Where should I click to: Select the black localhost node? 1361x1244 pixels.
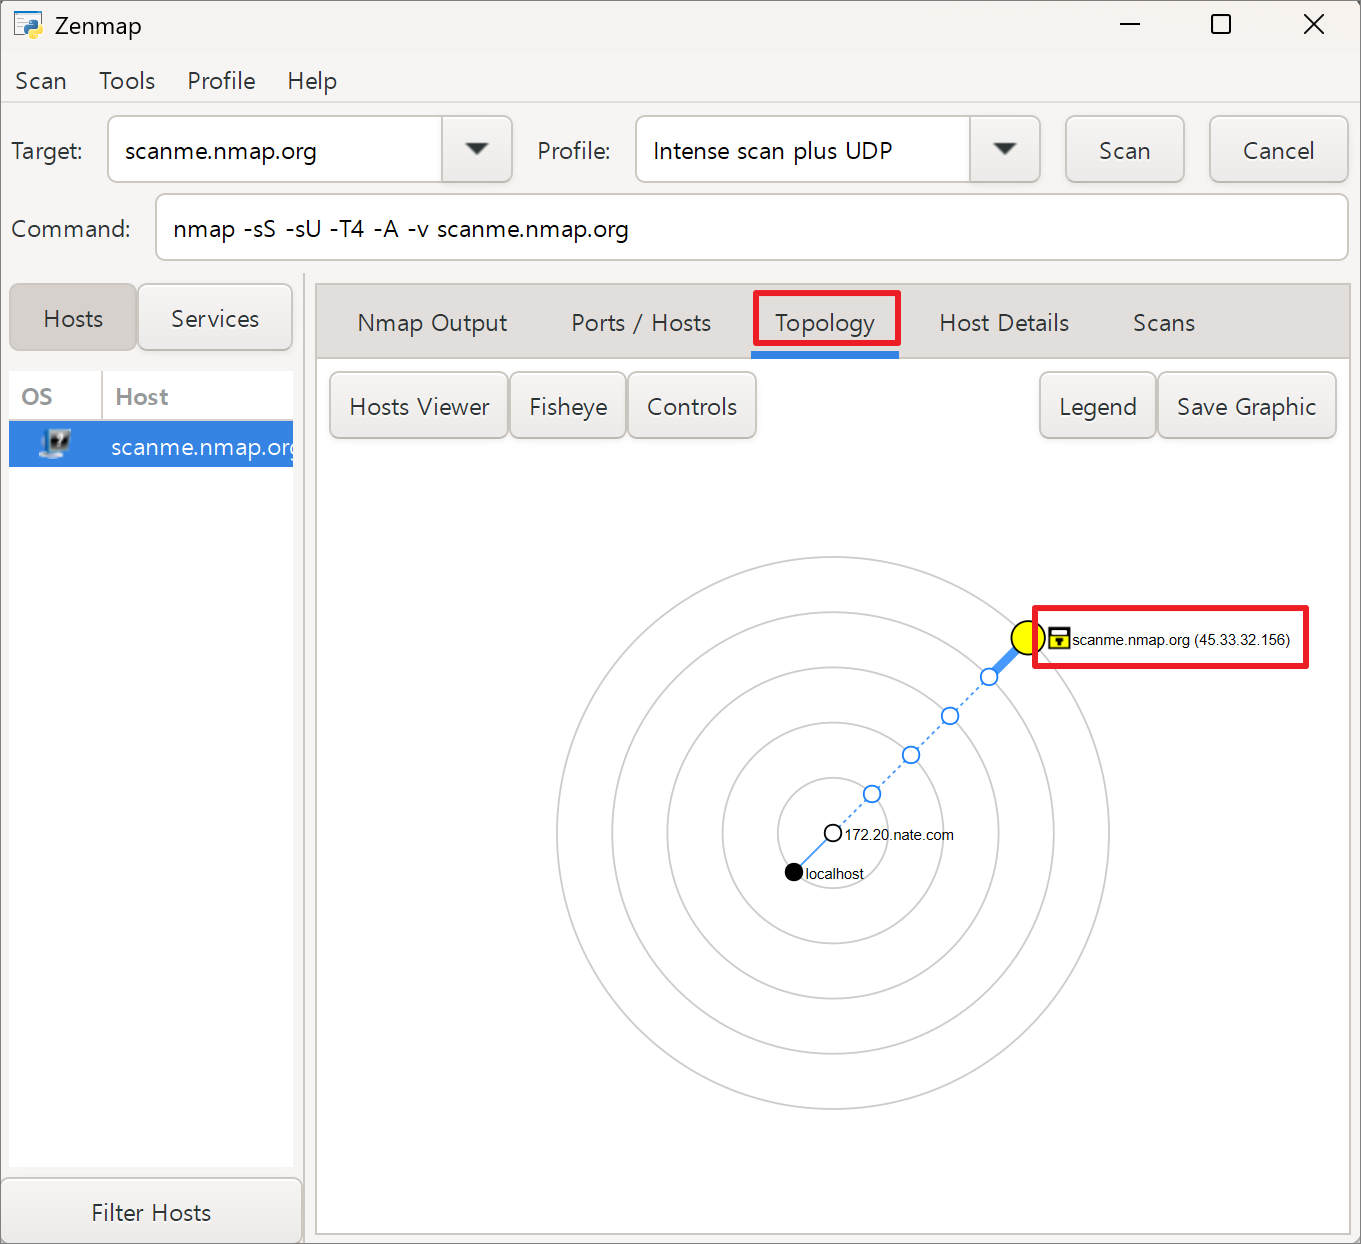(794, 872)
